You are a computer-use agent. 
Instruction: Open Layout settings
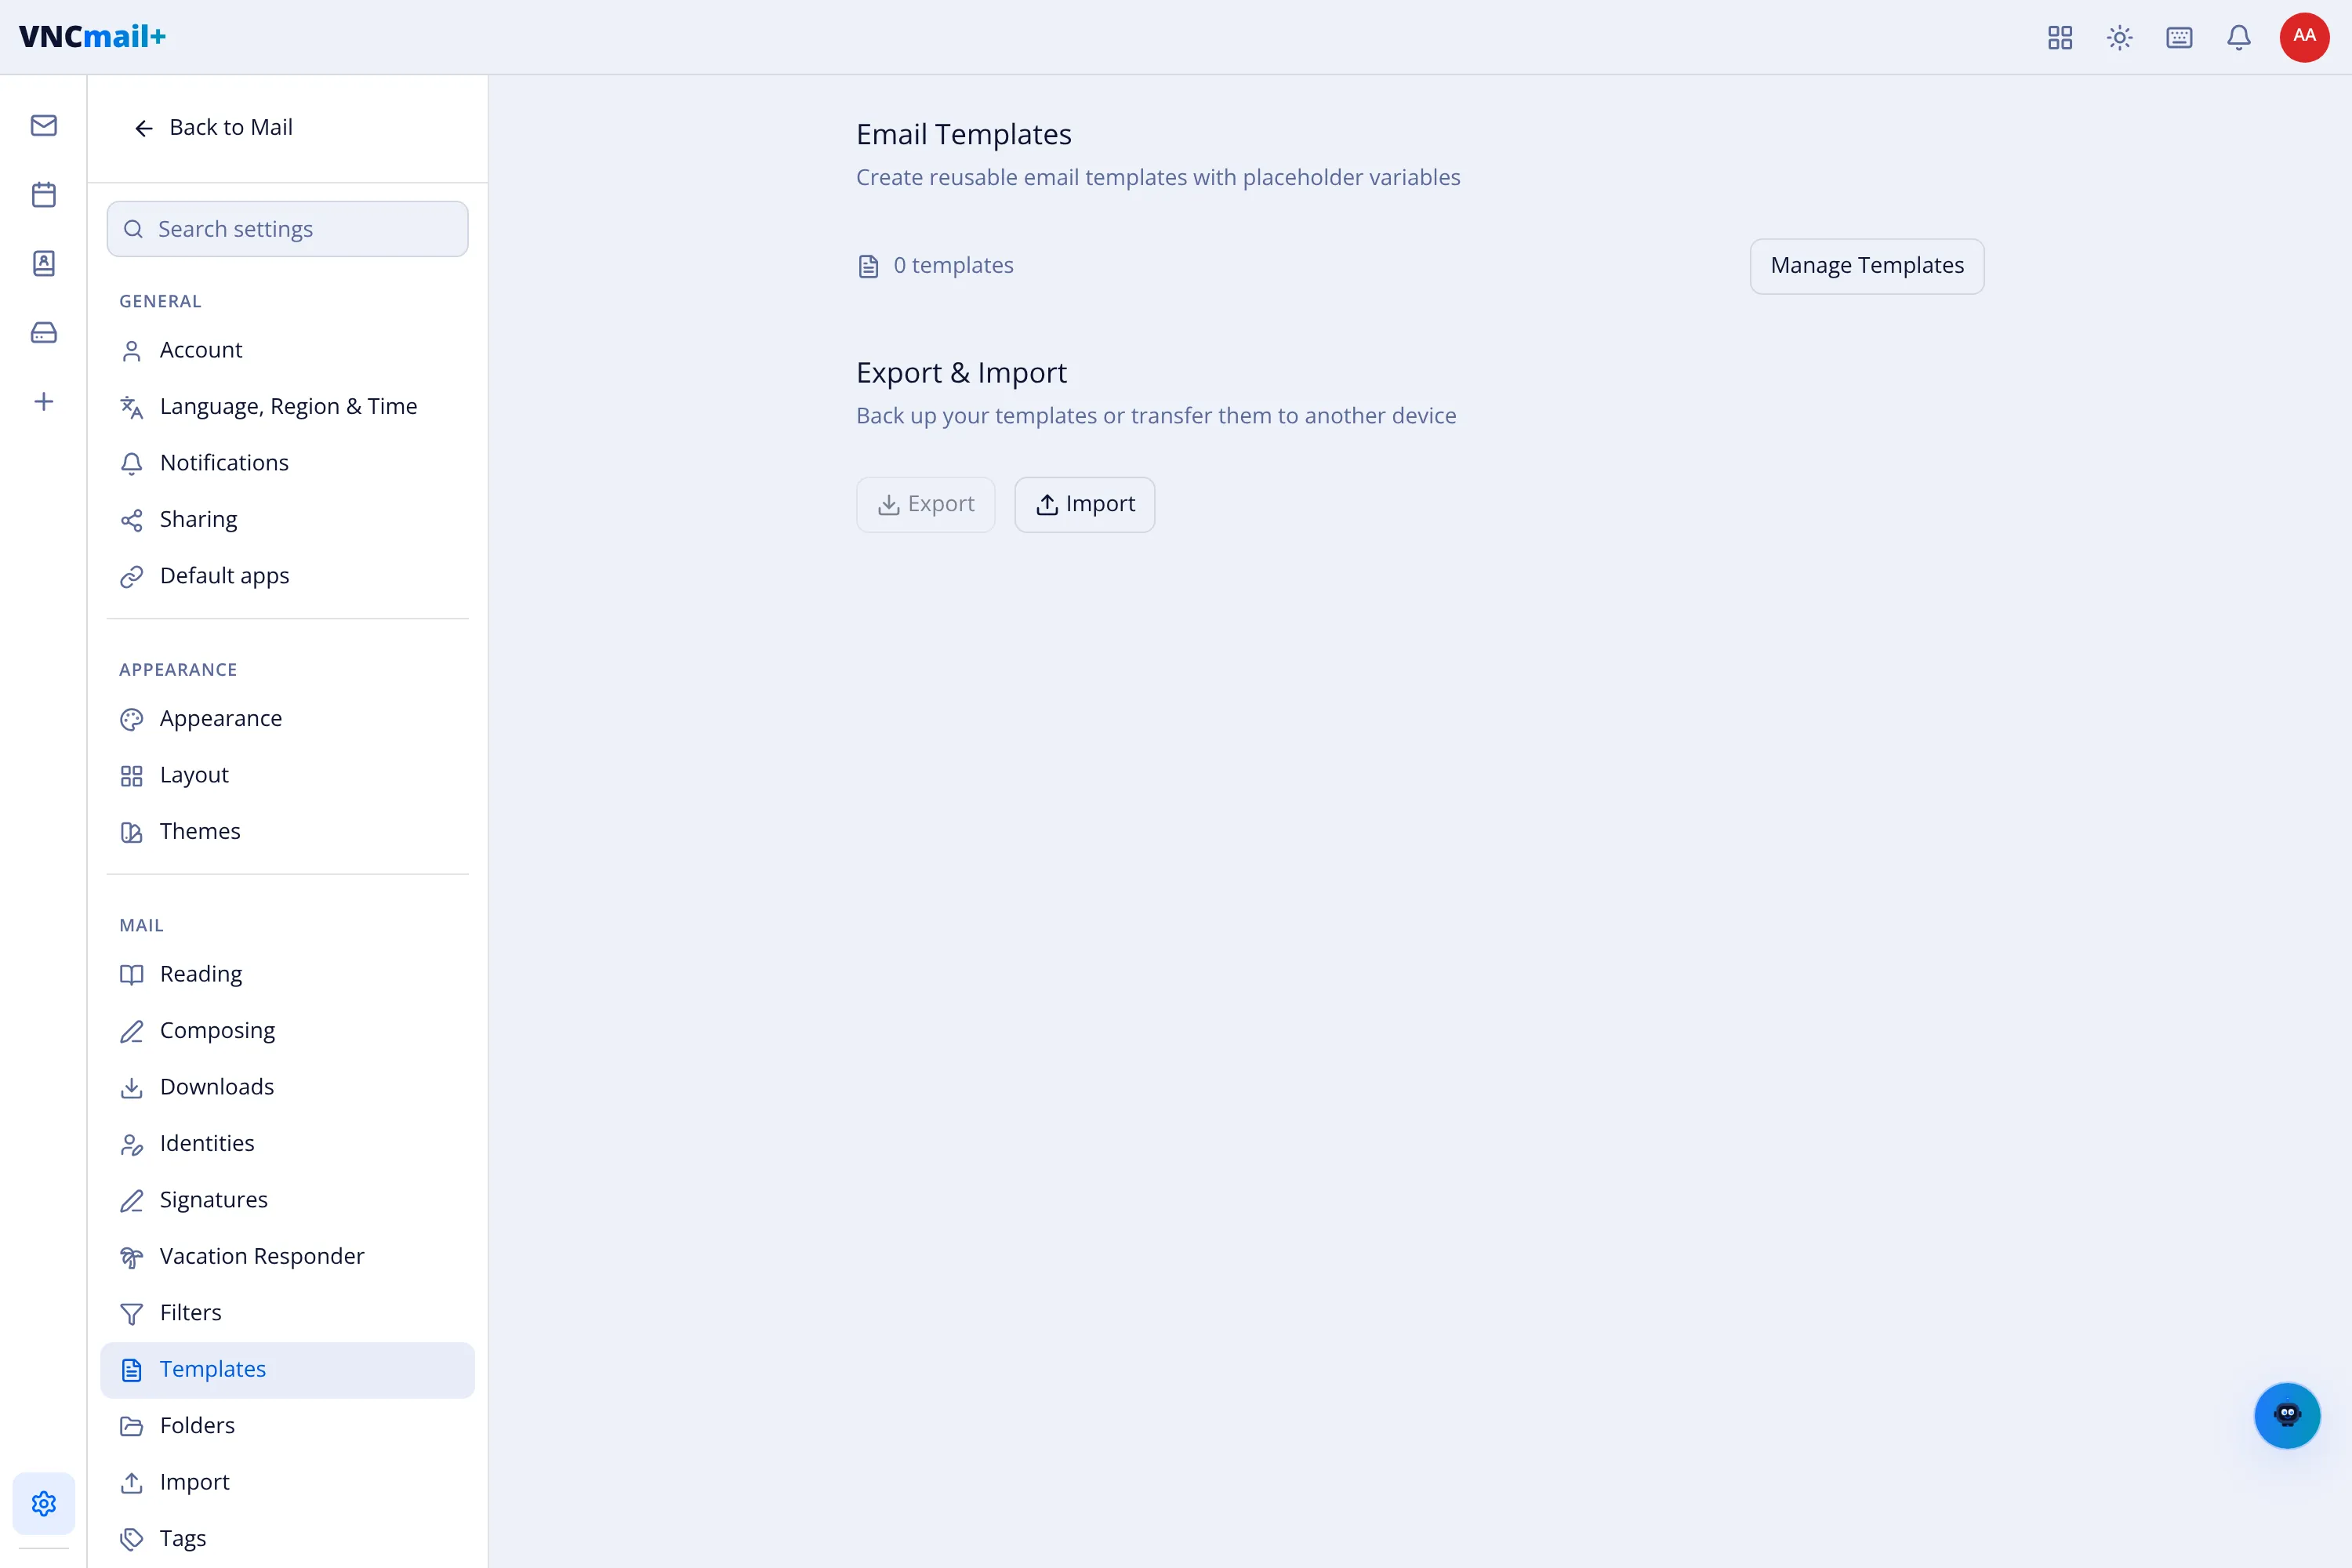coord(288,776)
